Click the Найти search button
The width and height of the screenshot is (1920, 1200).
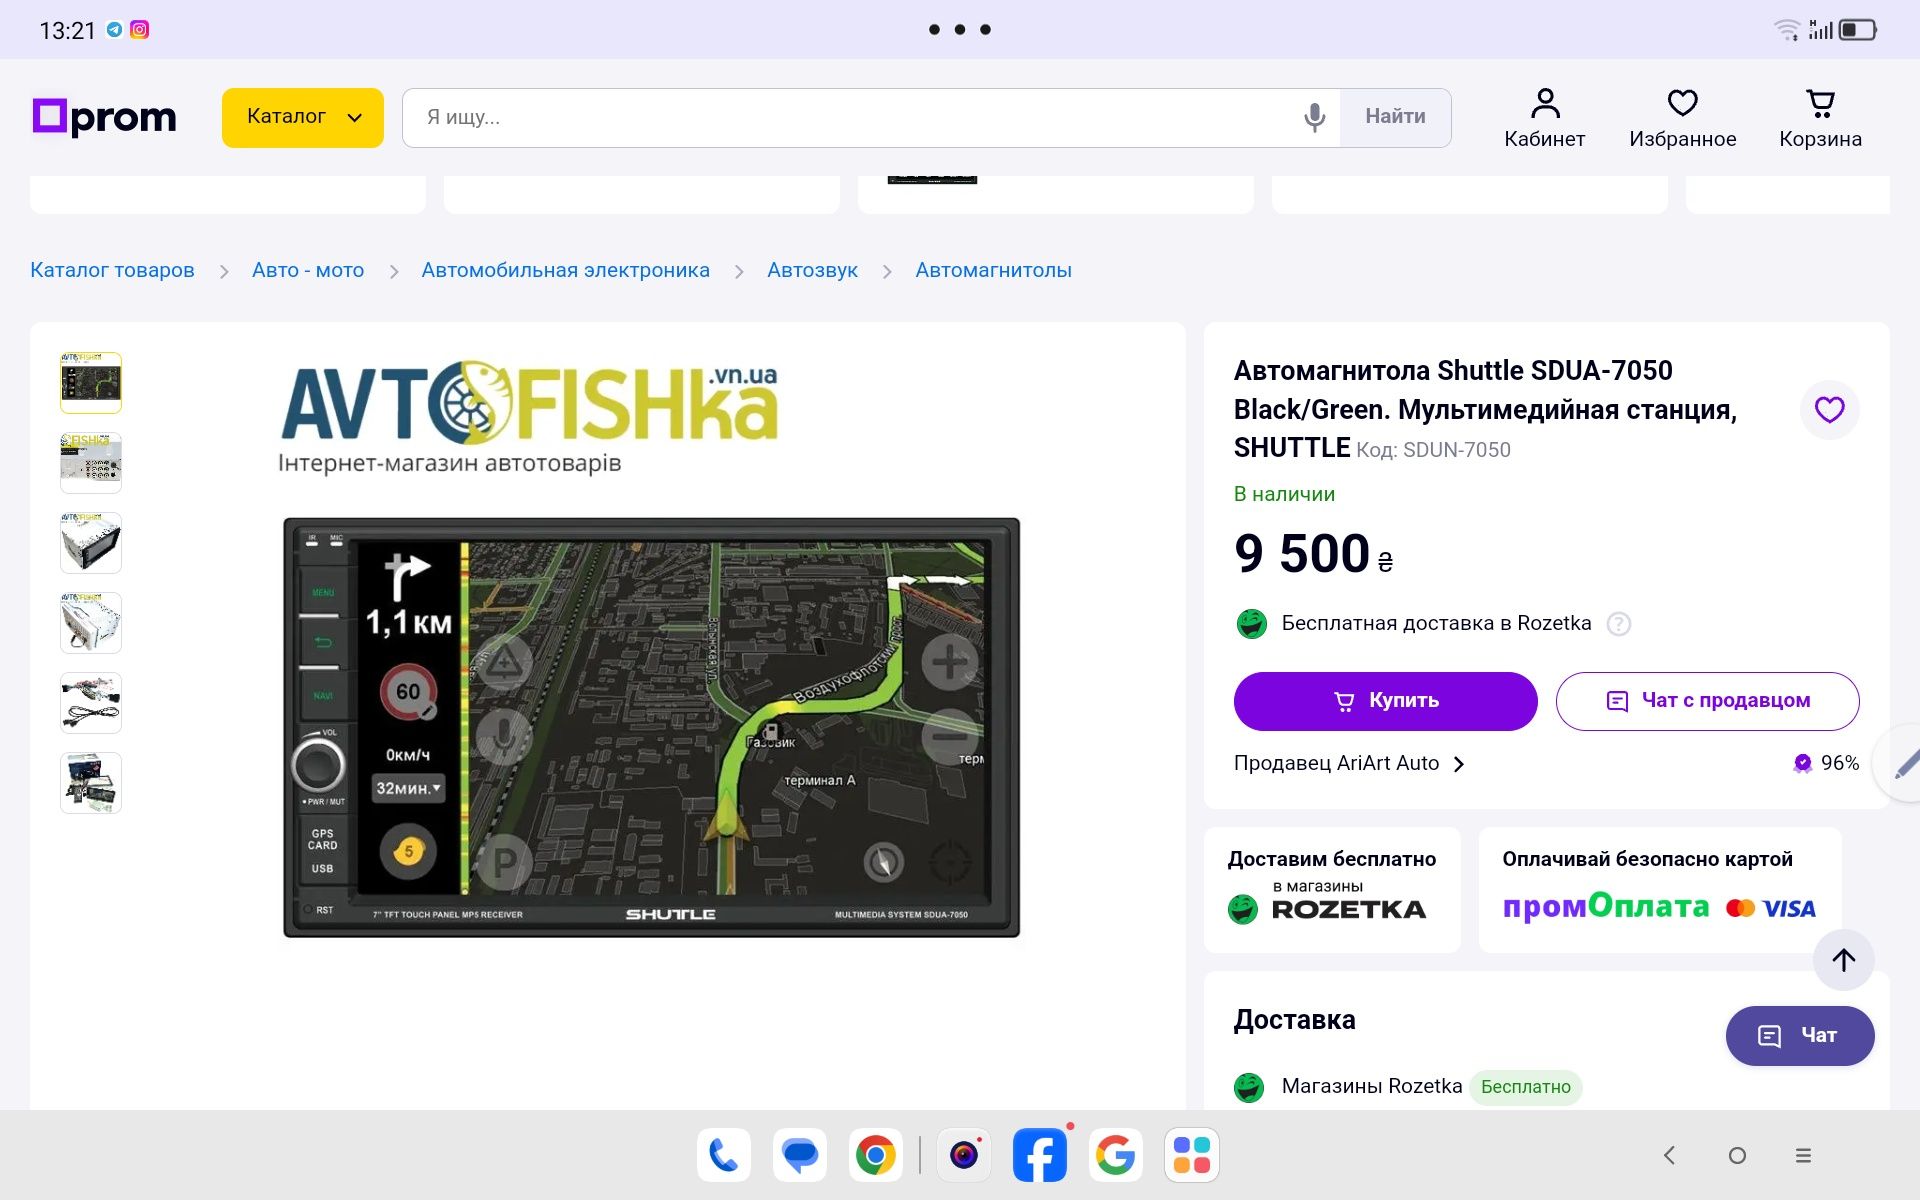(x=1395, y=117)
